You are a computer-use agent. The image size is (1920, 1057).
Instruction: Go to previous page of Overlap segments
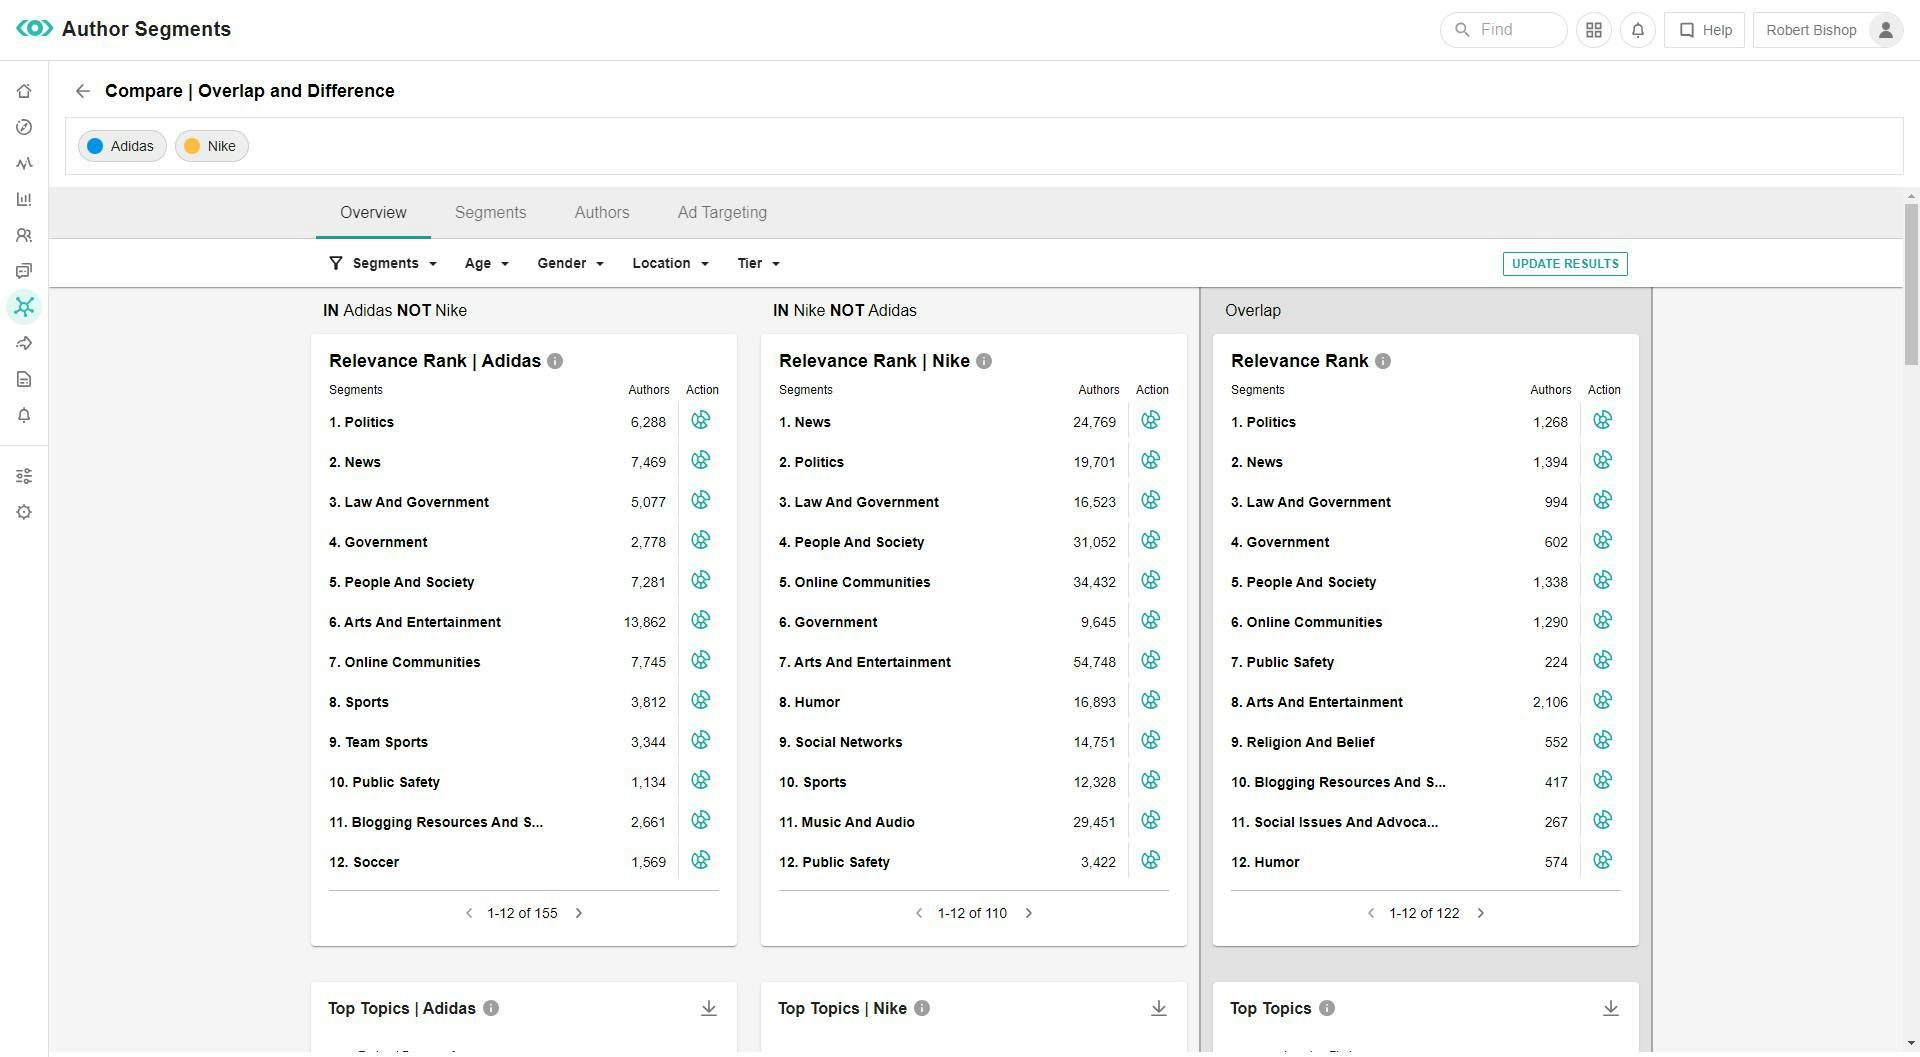tap(1371, 914)
